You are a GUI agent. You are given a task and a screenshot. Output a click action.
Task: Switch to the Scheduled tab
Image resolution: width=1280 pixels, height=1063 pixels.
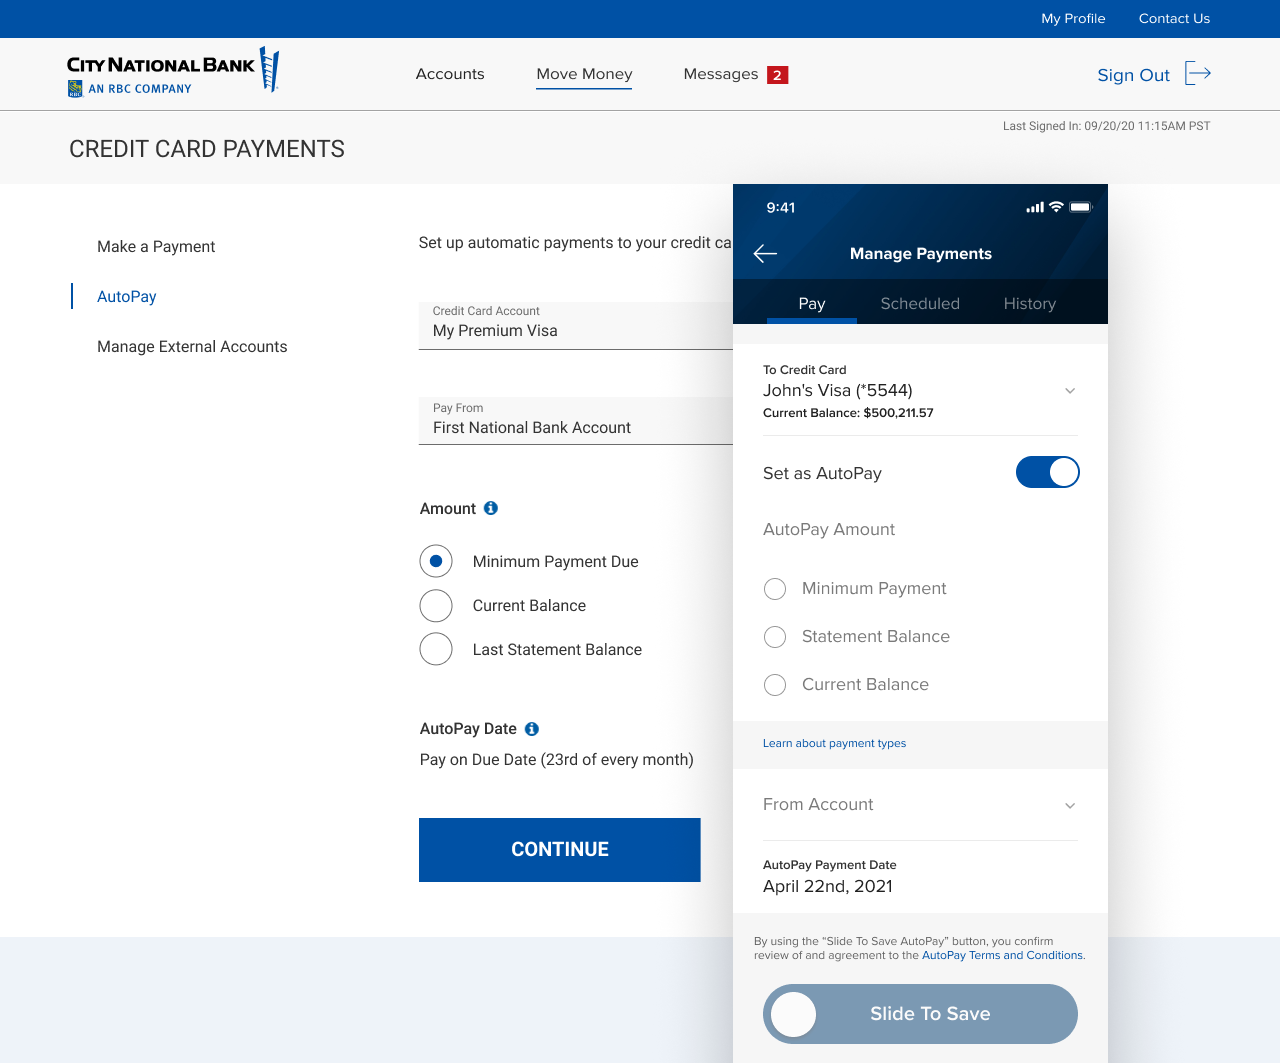[920, 303]
